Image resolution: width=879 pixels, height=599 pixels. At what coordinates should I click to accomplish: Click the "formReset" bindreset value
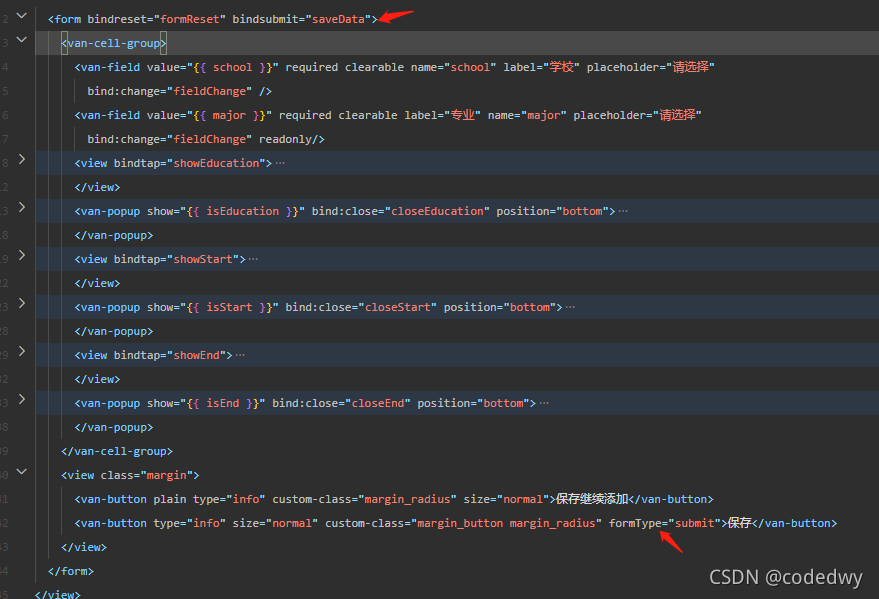click(x=189, y=19)
